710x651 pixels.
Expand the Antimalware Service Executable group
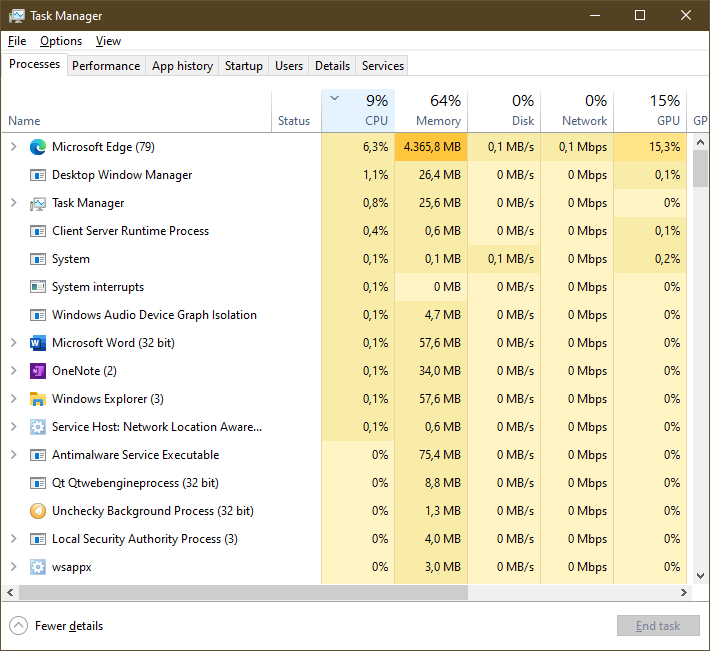tap(14, 455)
